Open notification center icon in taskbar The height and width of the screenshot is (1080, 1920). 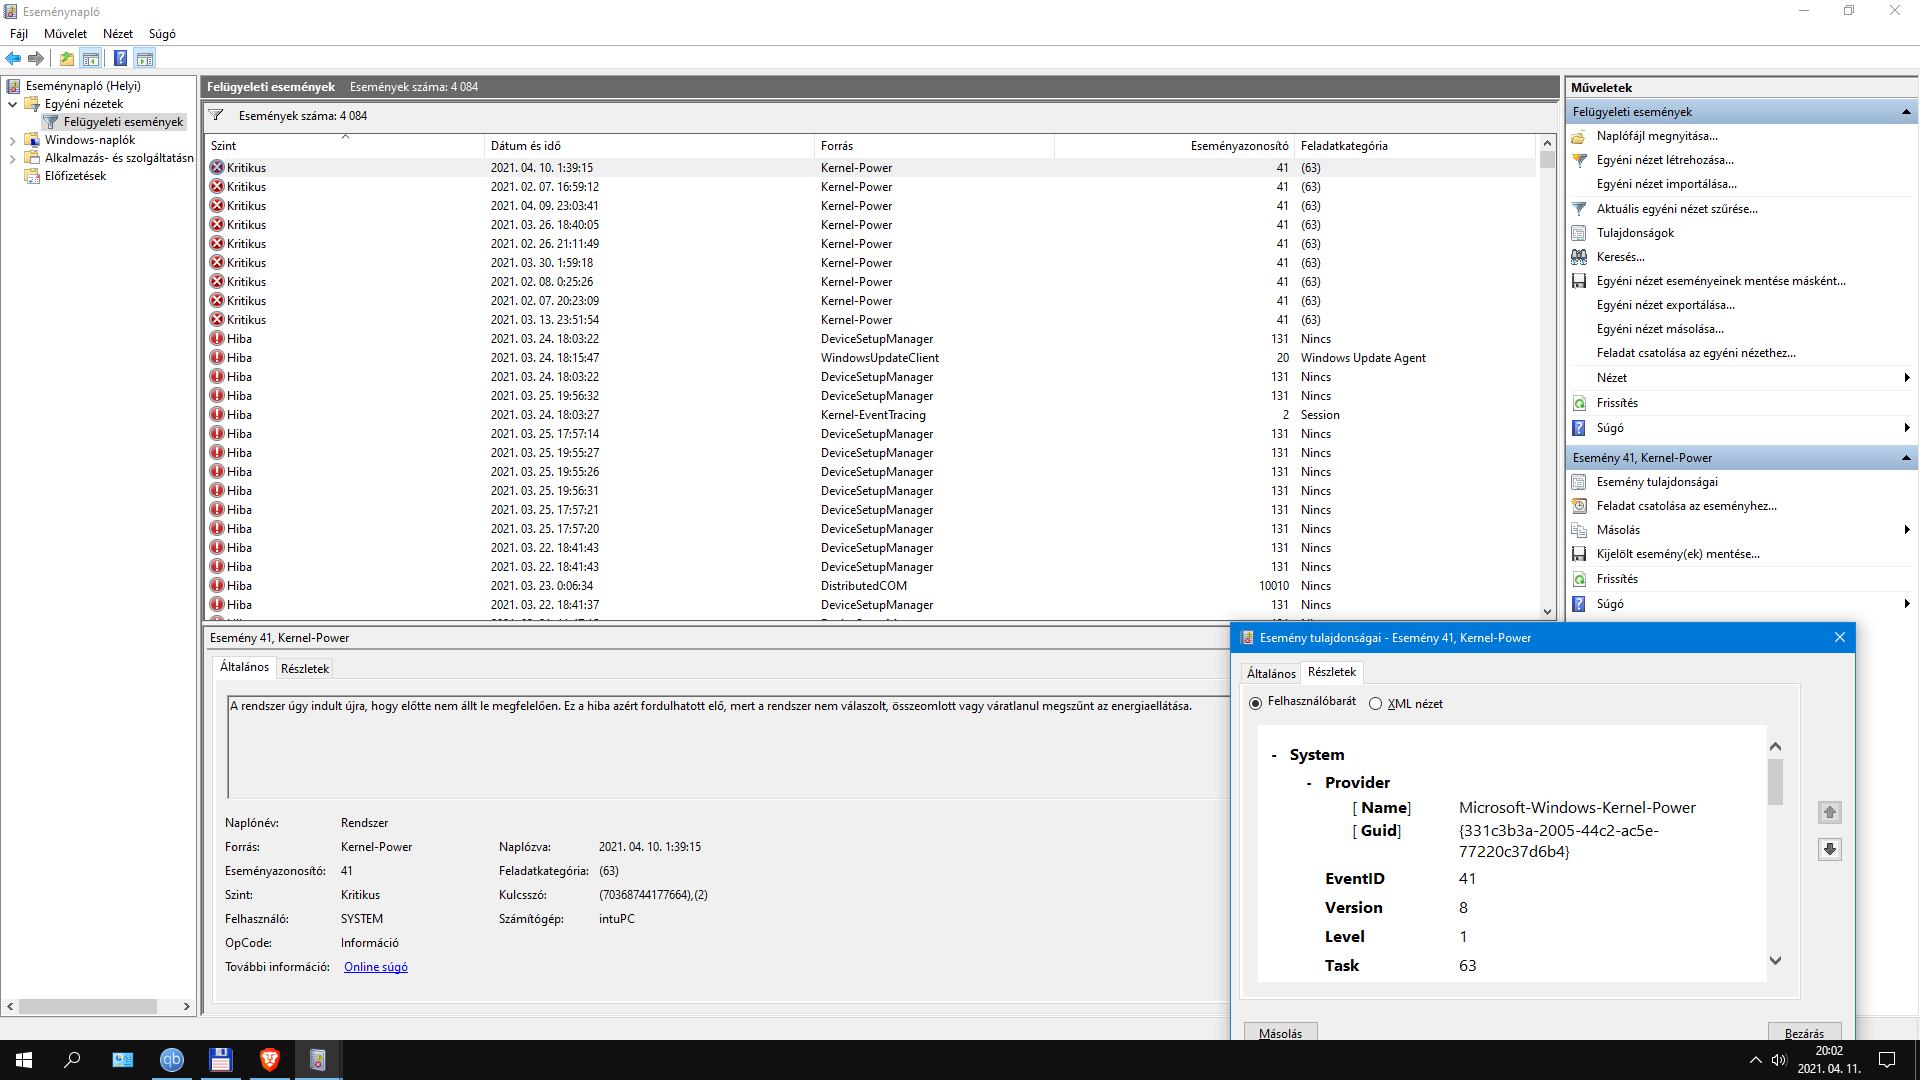1887,1060
